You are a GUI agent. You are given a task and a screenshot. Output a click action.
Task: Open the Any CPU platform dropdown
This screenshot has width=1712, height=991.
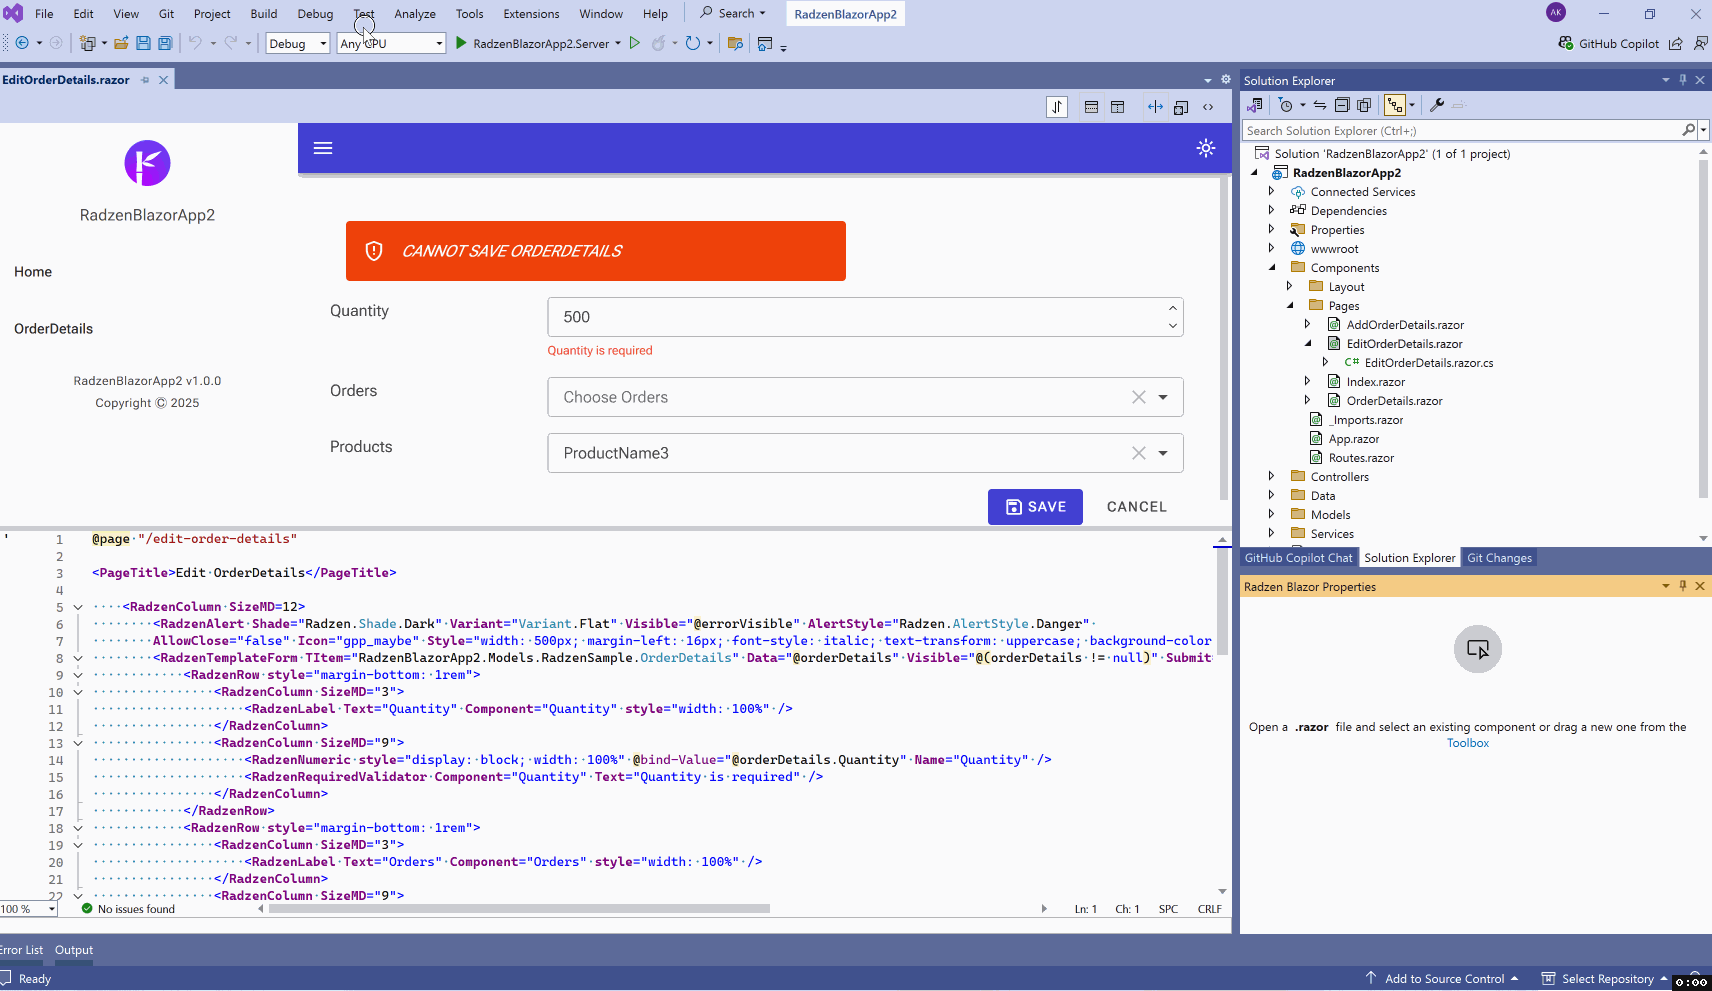click(391, 43)
